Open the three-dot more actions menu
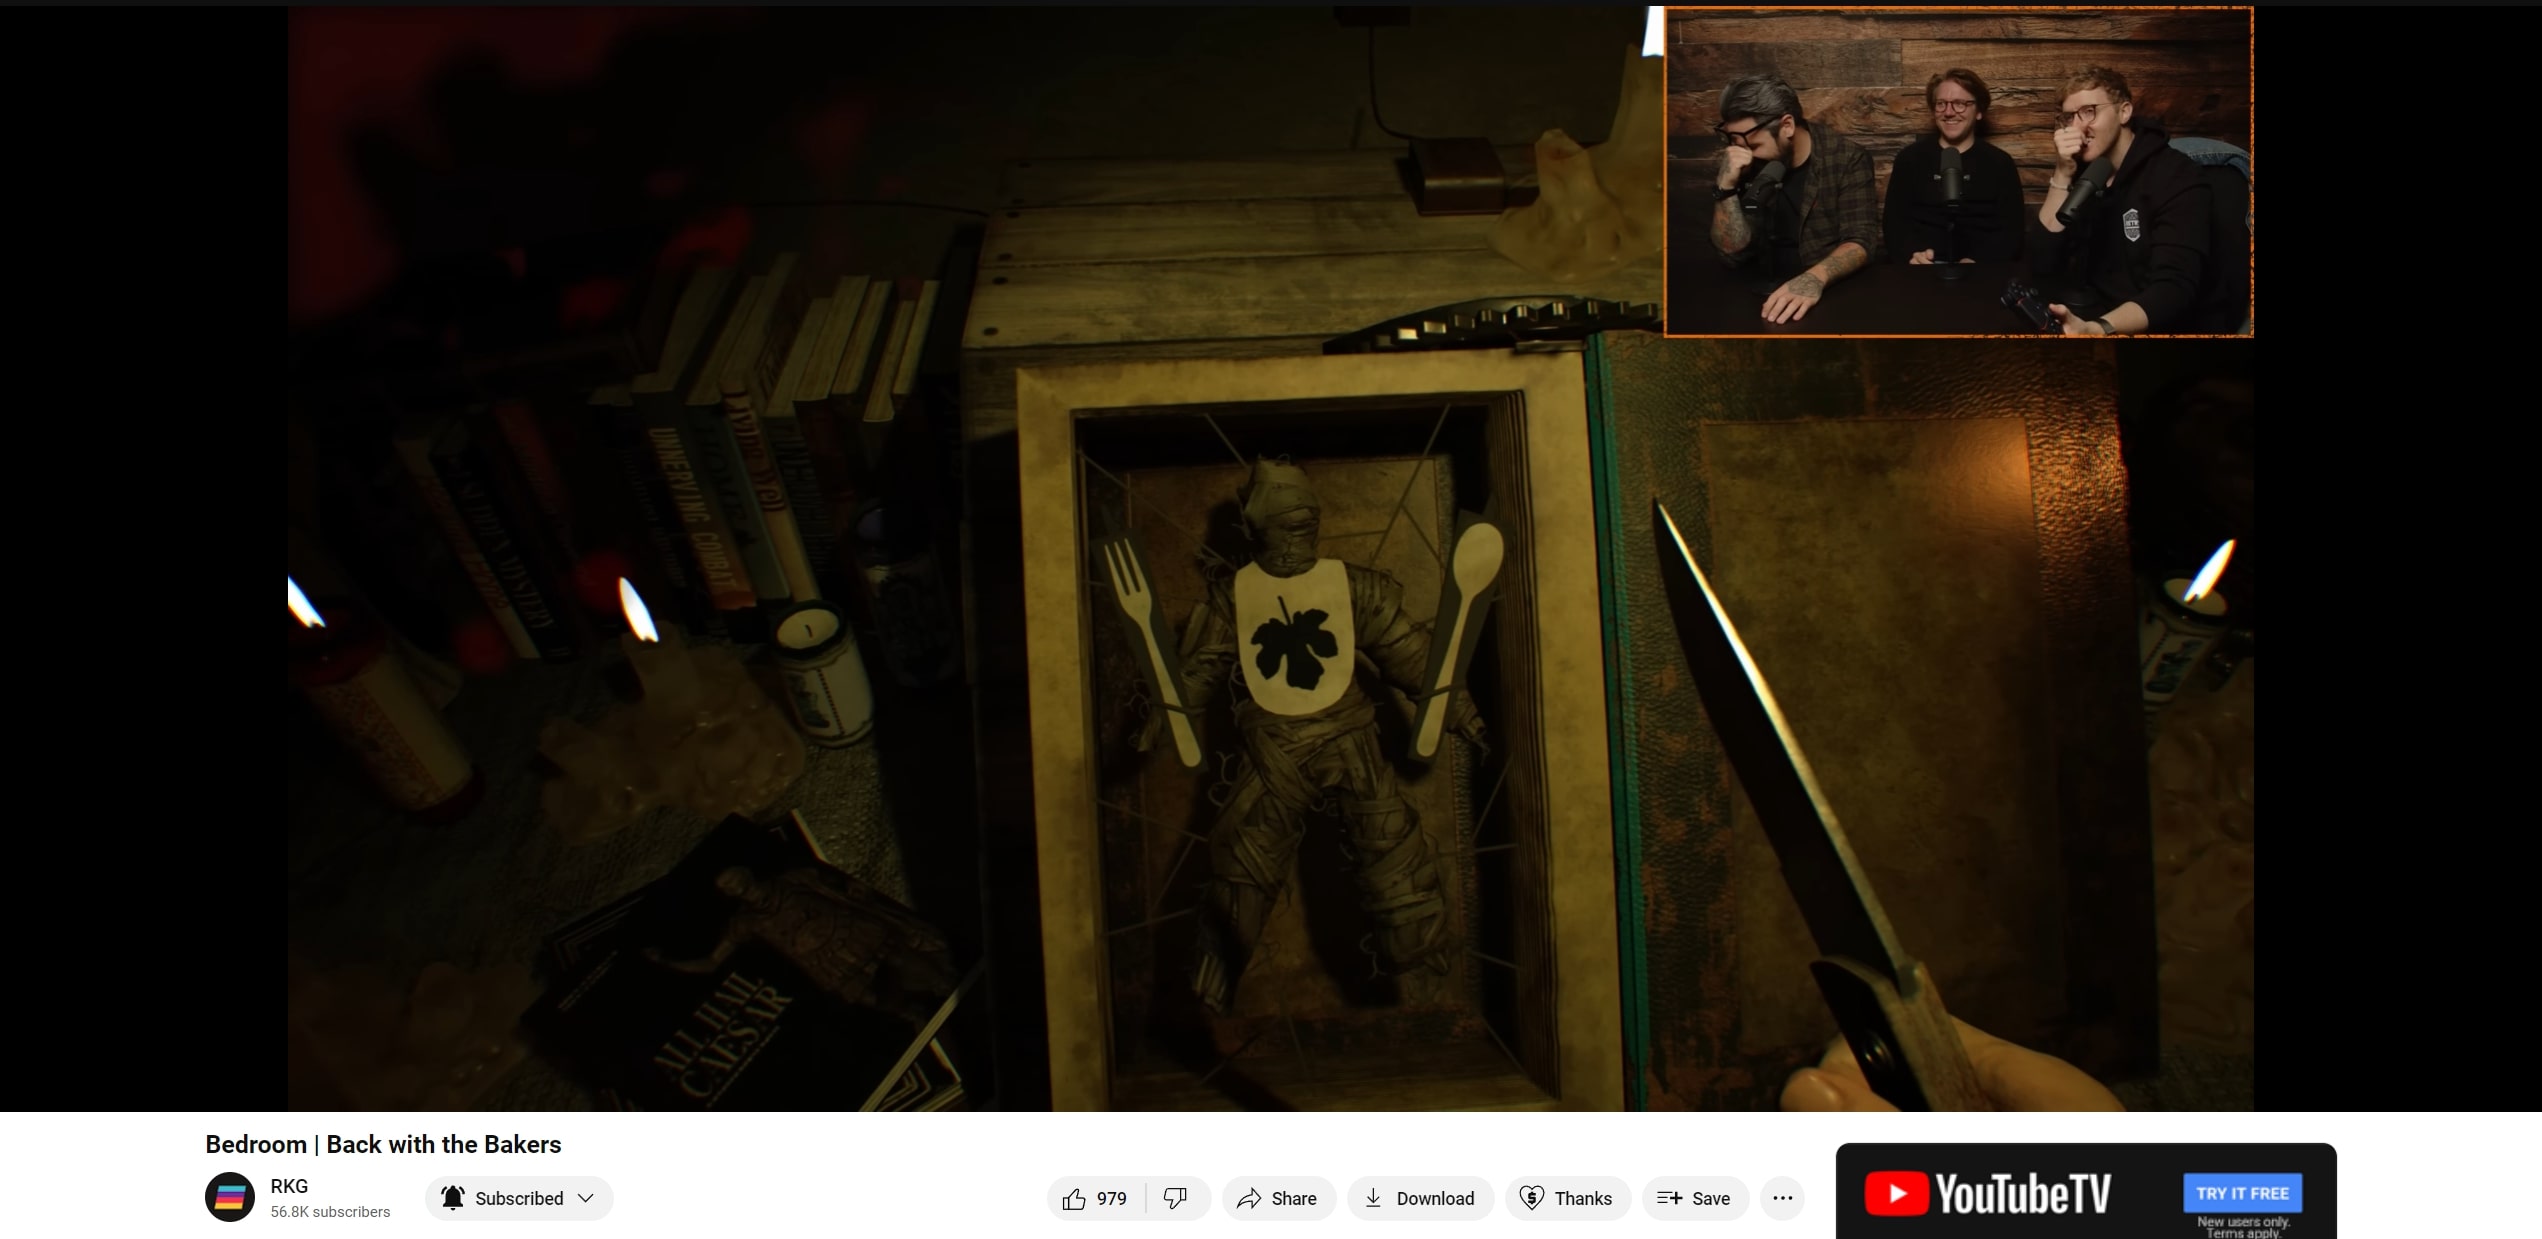The image size is (2542, 1239). click(1782, 1198)
